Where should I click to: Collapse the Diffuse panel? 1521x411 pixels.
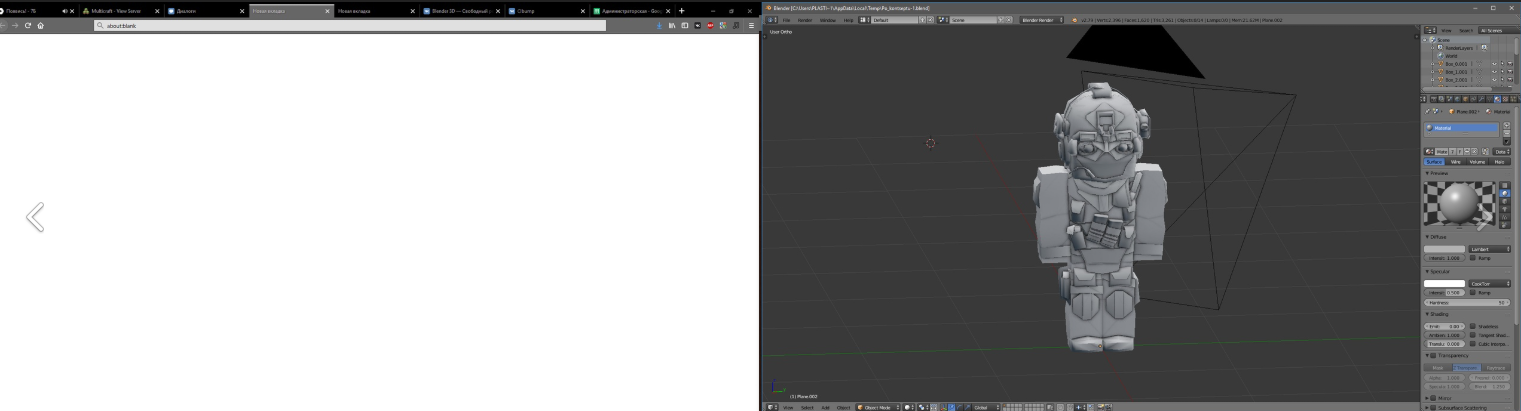pyautogui.click(x=1428, y=237)
